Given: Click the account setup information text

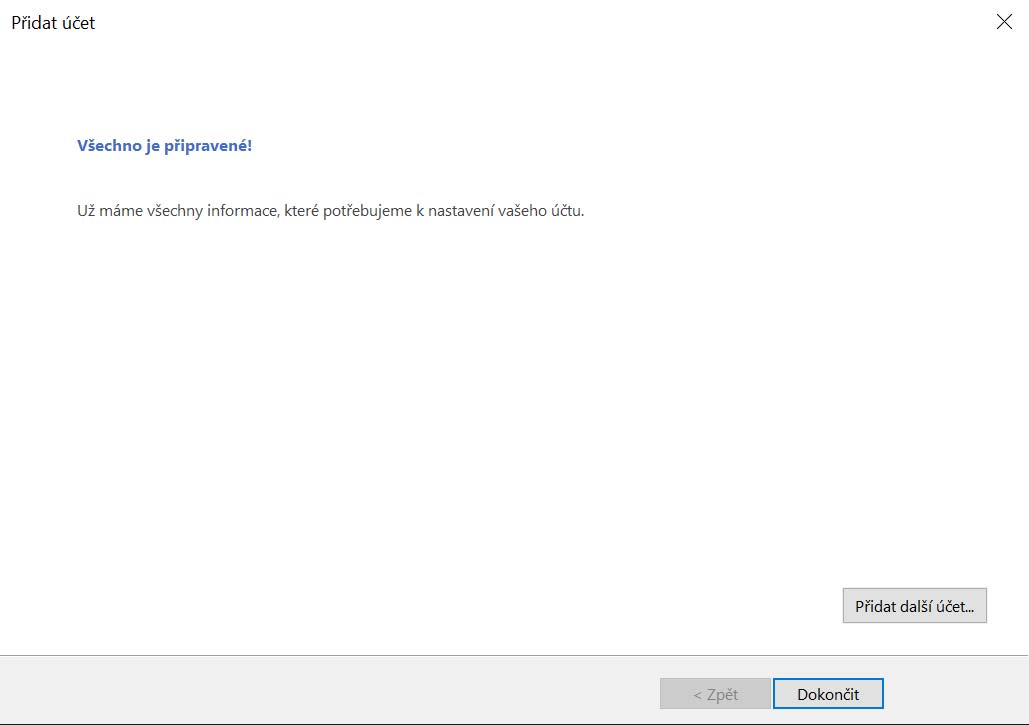Looking at the screenshot, I should click(x=330, y=211).
